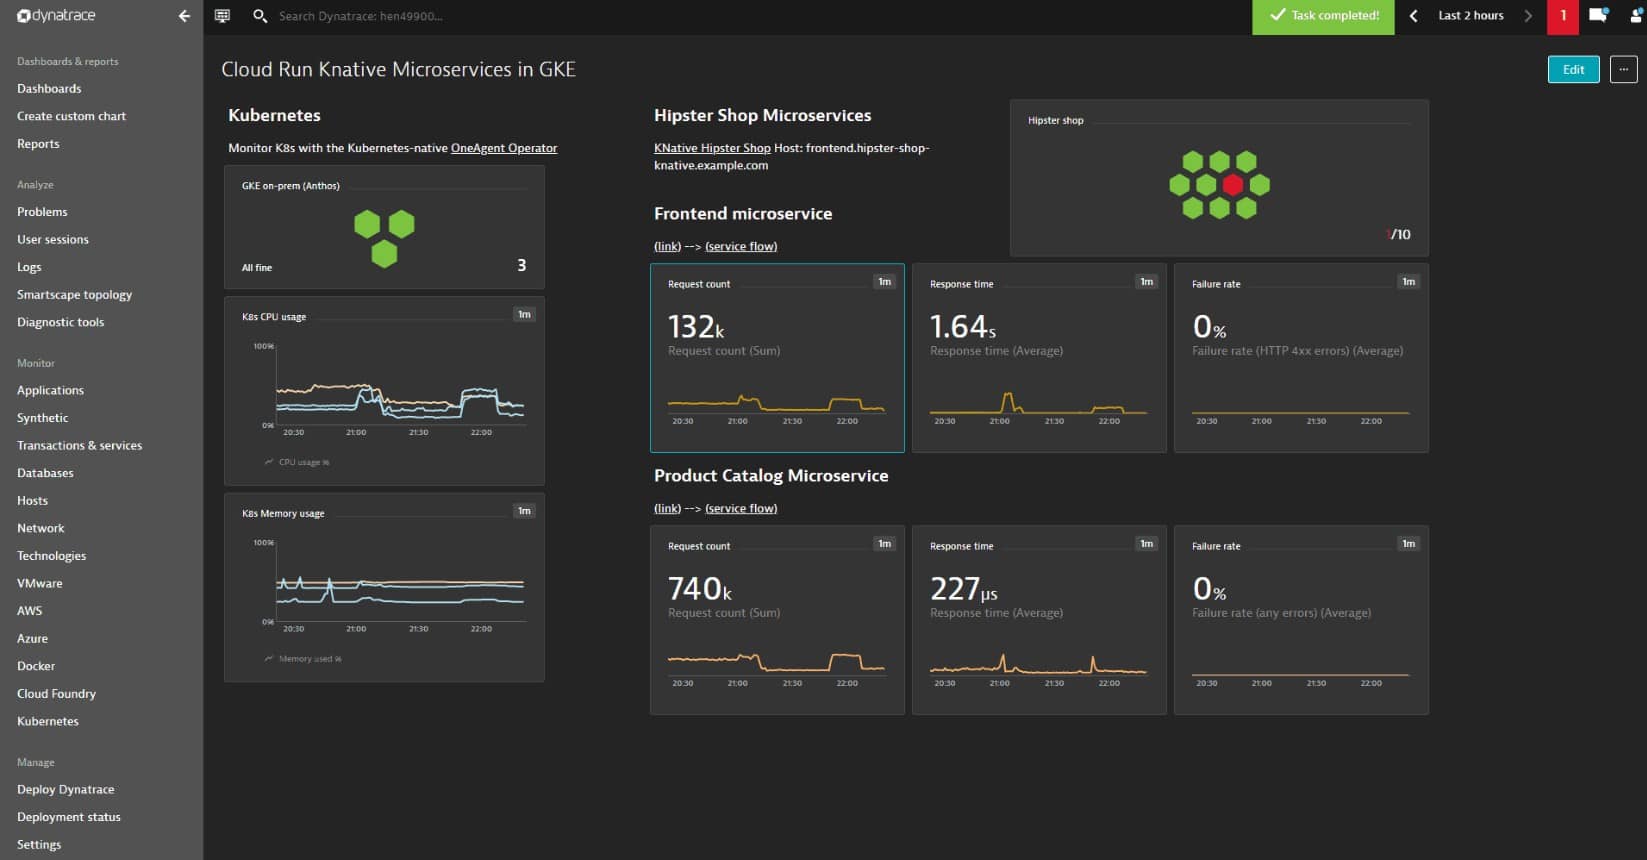Open Deploy Dynatrace in sidebar
The image size is (1647, 860).
click(65, 790)
